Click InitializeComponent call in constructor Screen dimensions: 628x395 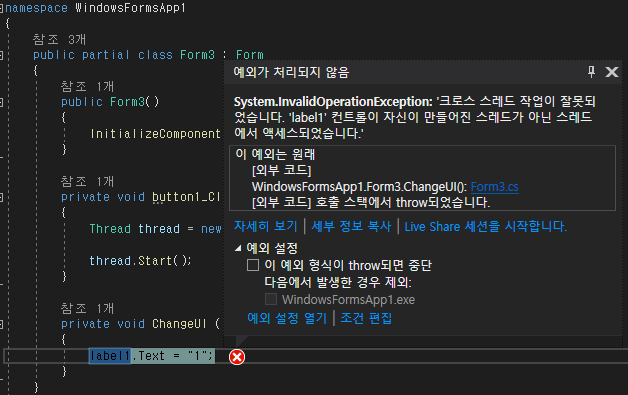click(x=155, y=134)
